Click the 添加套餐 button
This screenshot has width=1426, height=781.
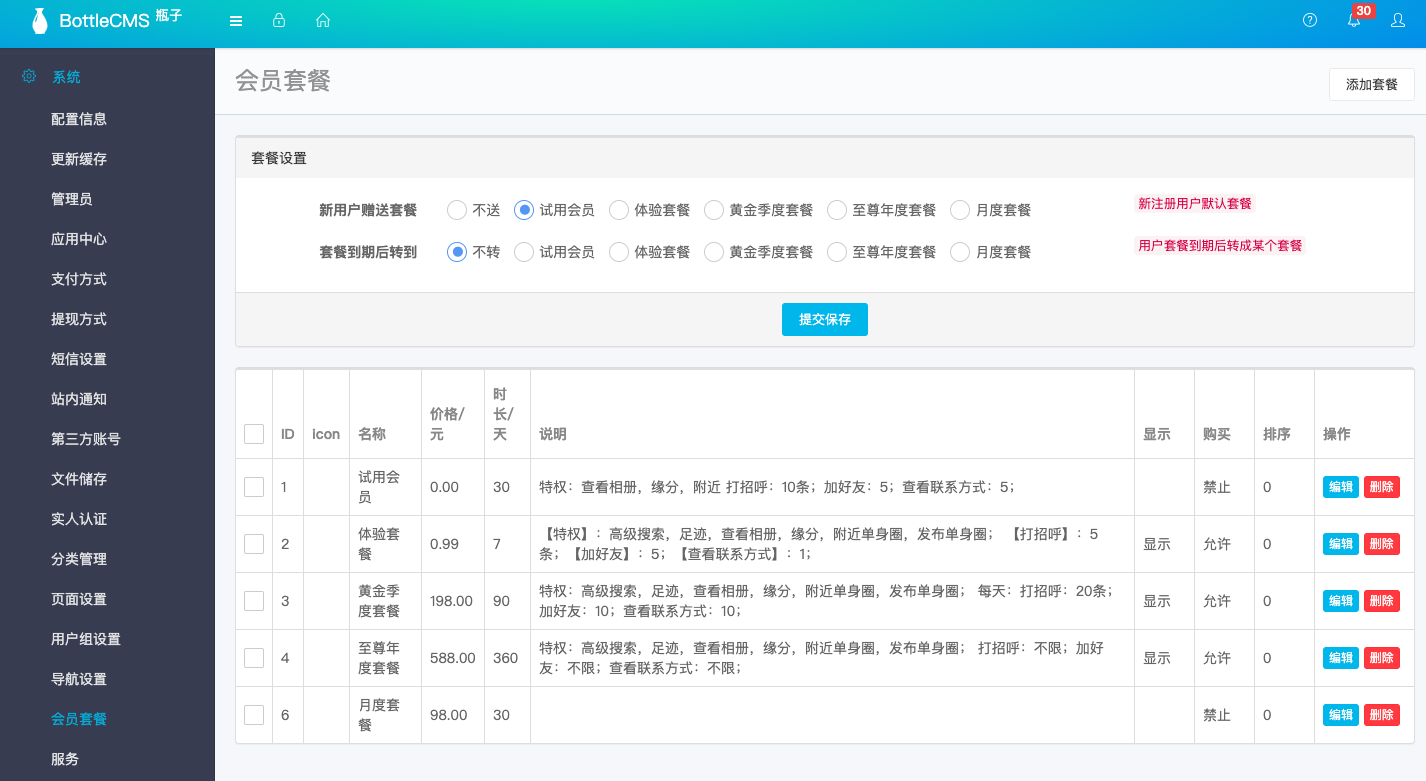(x=1371, y=85)
